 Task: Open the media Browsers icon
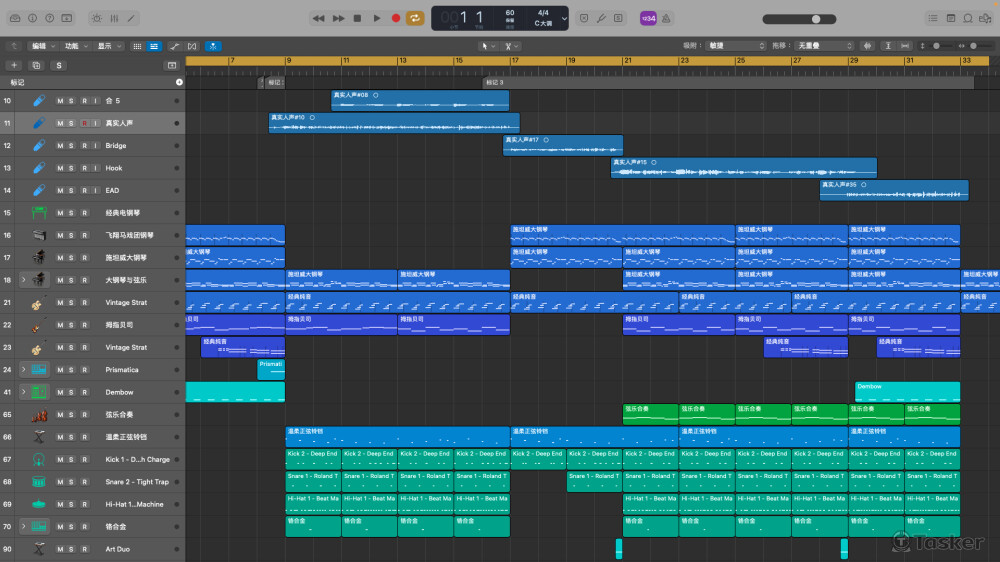coord(985,18)
